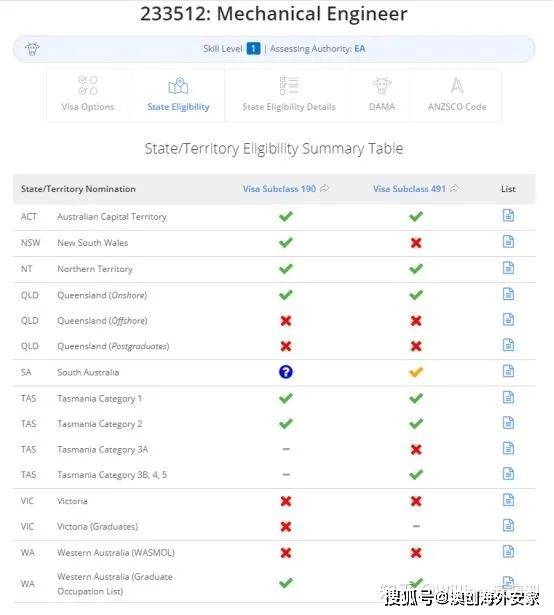Click the EA assessing authority link
The width and height of the screenshot is (554, 615).
pos(360,49)
